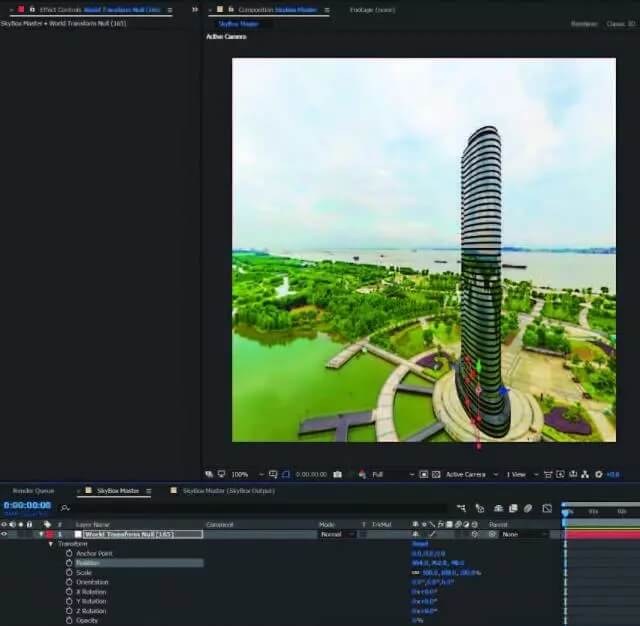Toggle the Scale constrain proportions link
This screenshot has width=640, height=626.
pyautogui.click(x=416, y=573)
